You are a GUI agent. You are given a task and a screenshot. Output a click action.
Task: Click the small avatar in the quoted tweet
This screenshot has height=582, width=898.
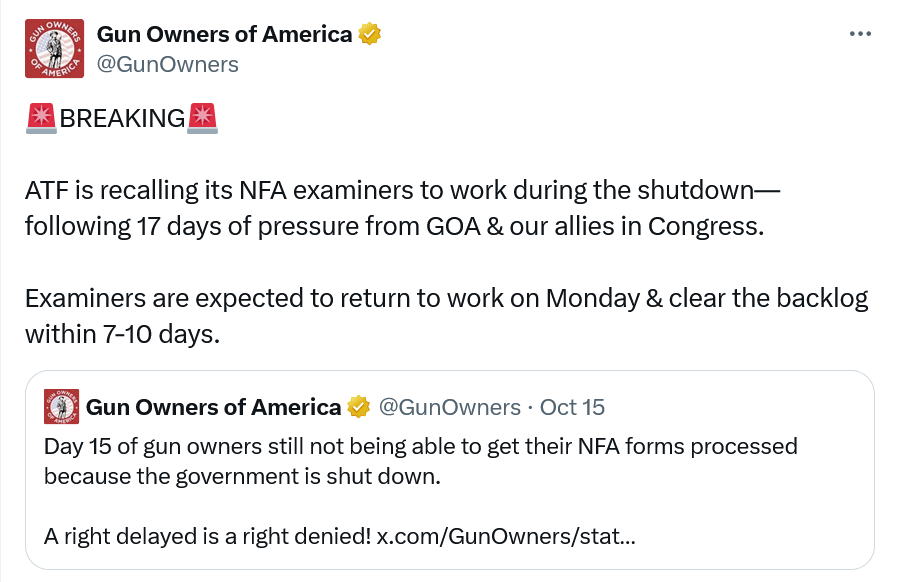62,408
